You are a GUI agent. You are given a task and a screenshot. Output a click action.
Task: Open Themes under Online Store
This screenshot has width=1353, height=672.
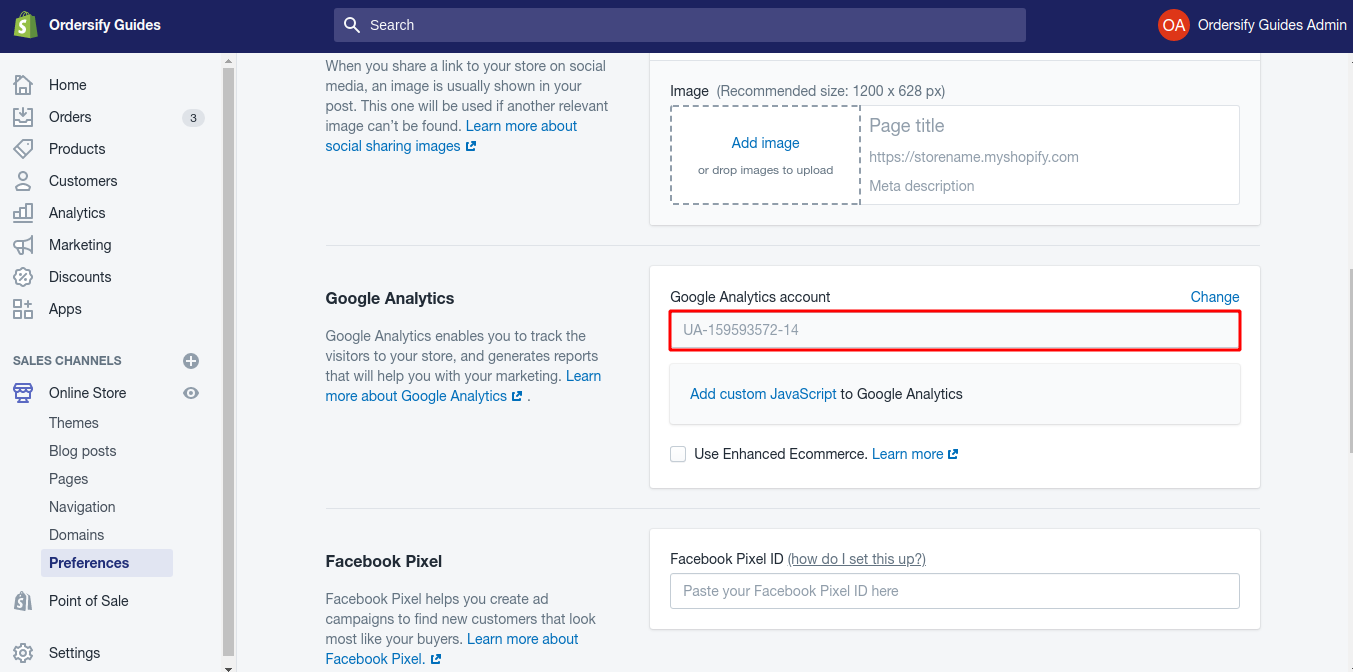[x=74, y=423]
